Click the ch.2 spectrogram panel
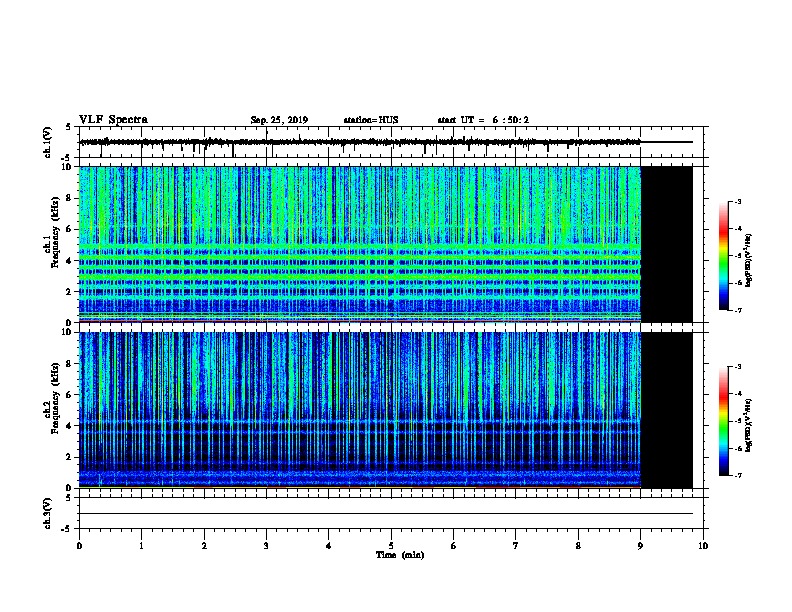The image size is (792, 612). (x=360, y=410)
